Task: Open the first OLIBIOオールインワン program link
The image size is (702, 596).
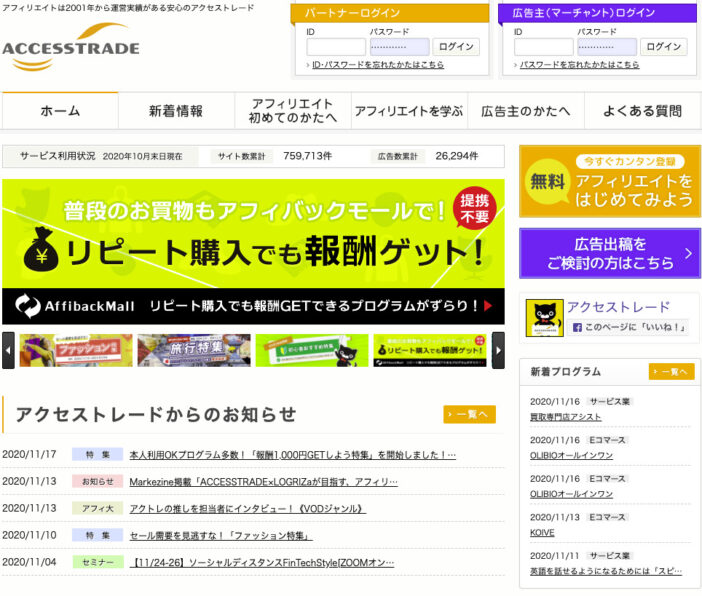Action: pos(571,455)
